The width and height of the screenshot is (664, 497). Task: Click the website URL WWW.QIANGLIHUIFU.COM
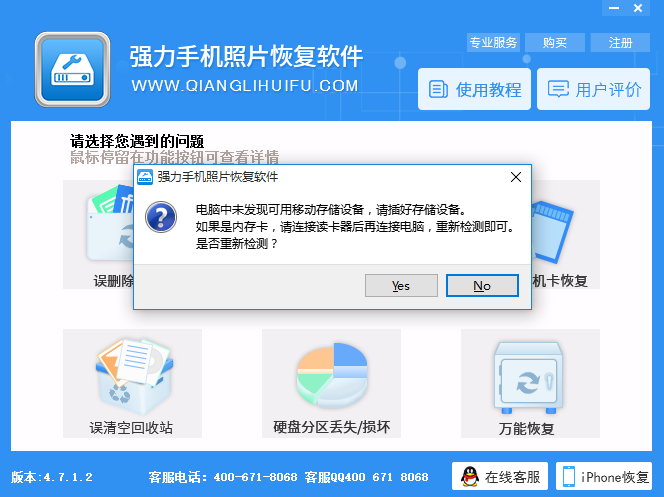tap(245, 86)
